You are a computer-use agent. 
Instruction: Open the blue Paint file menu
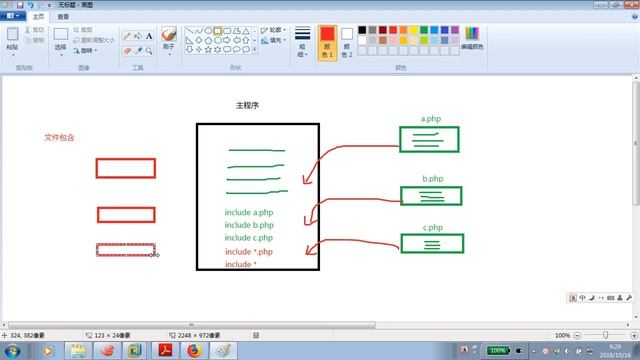click(13, 16)
